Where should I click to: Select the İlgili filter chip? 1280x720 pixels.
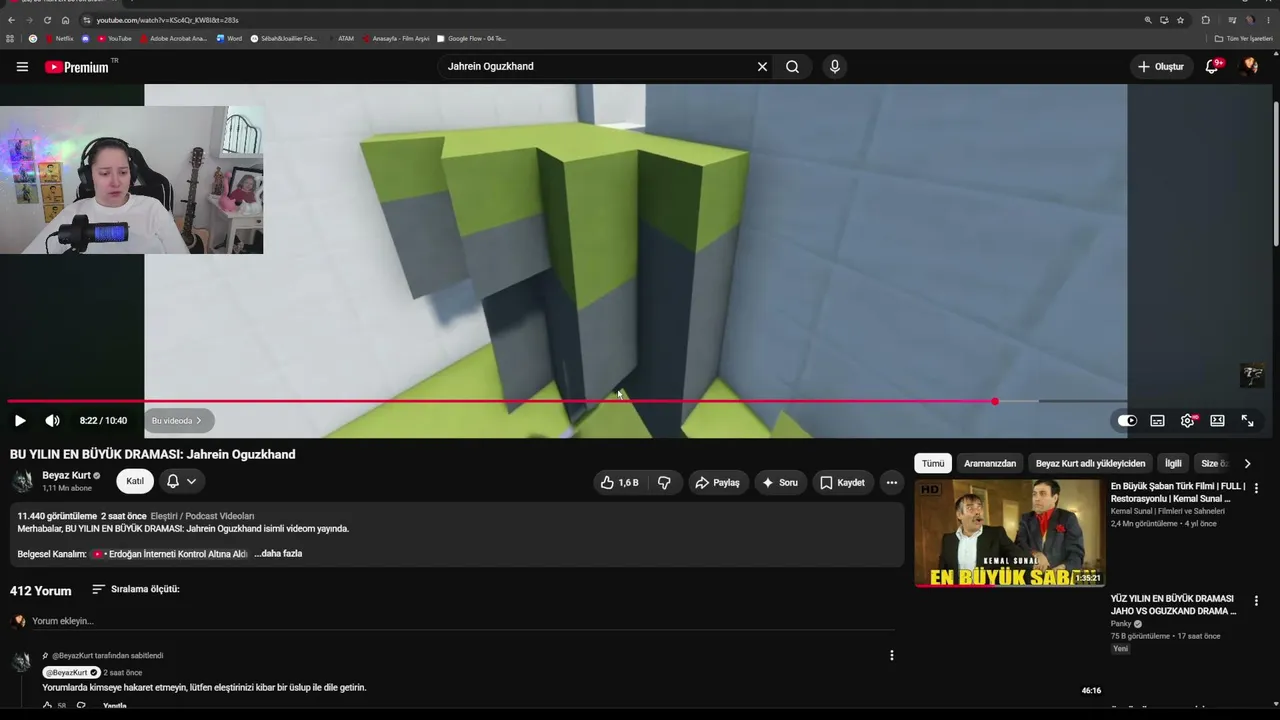(x=1173, y=464)
